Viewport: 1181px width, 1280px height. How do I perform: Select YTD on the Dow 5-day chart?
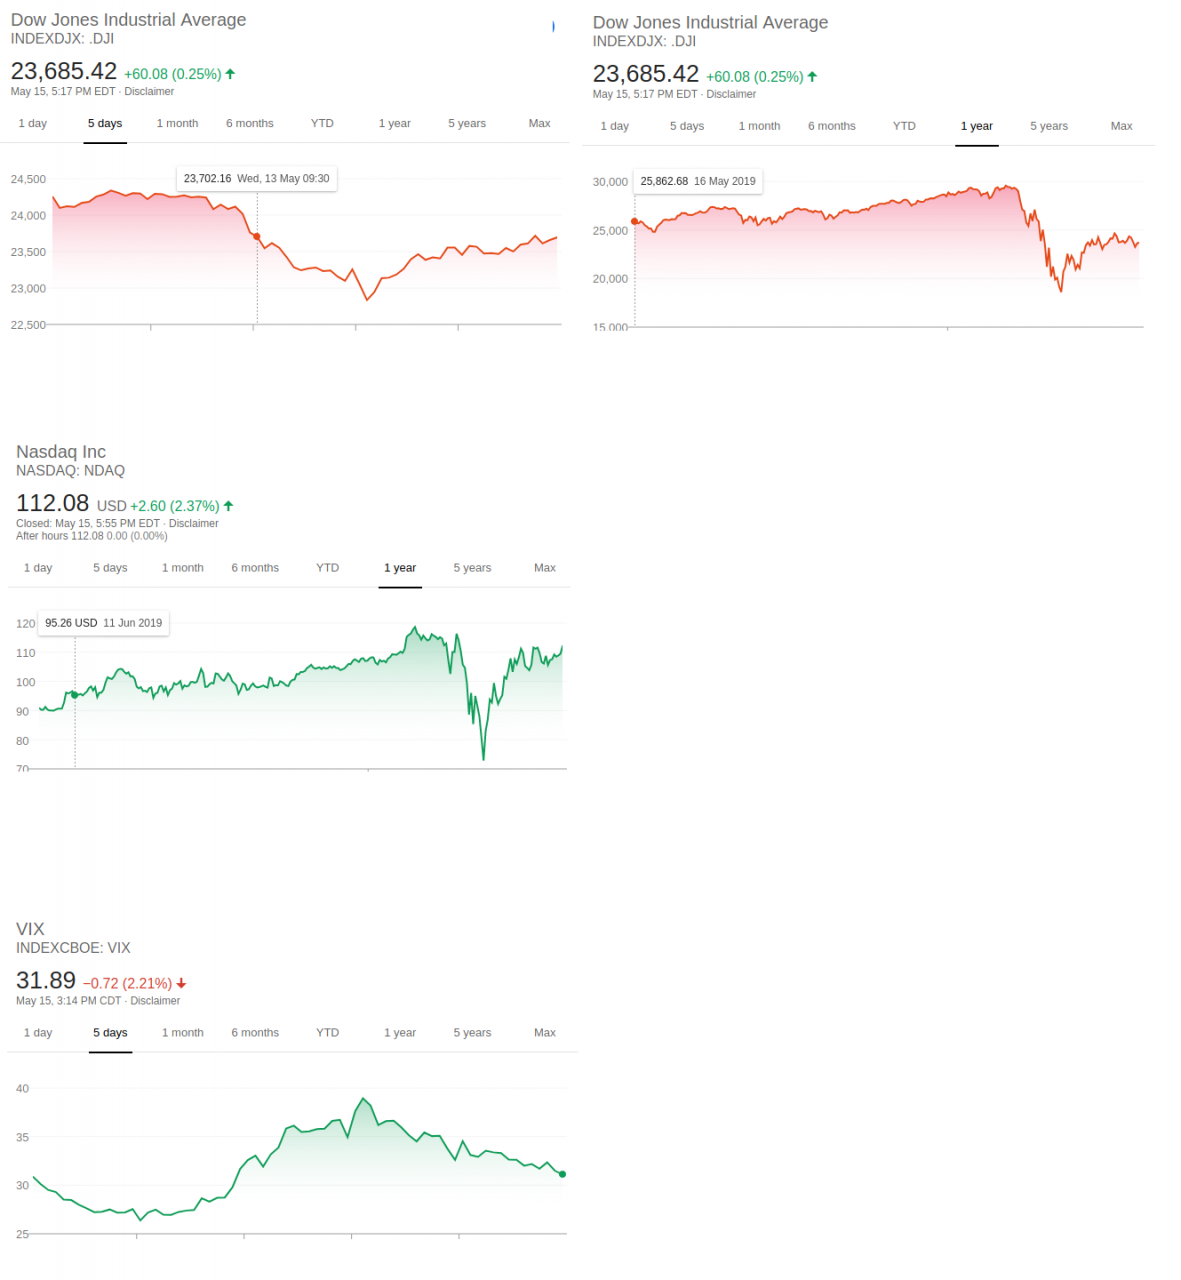[322, 124]
